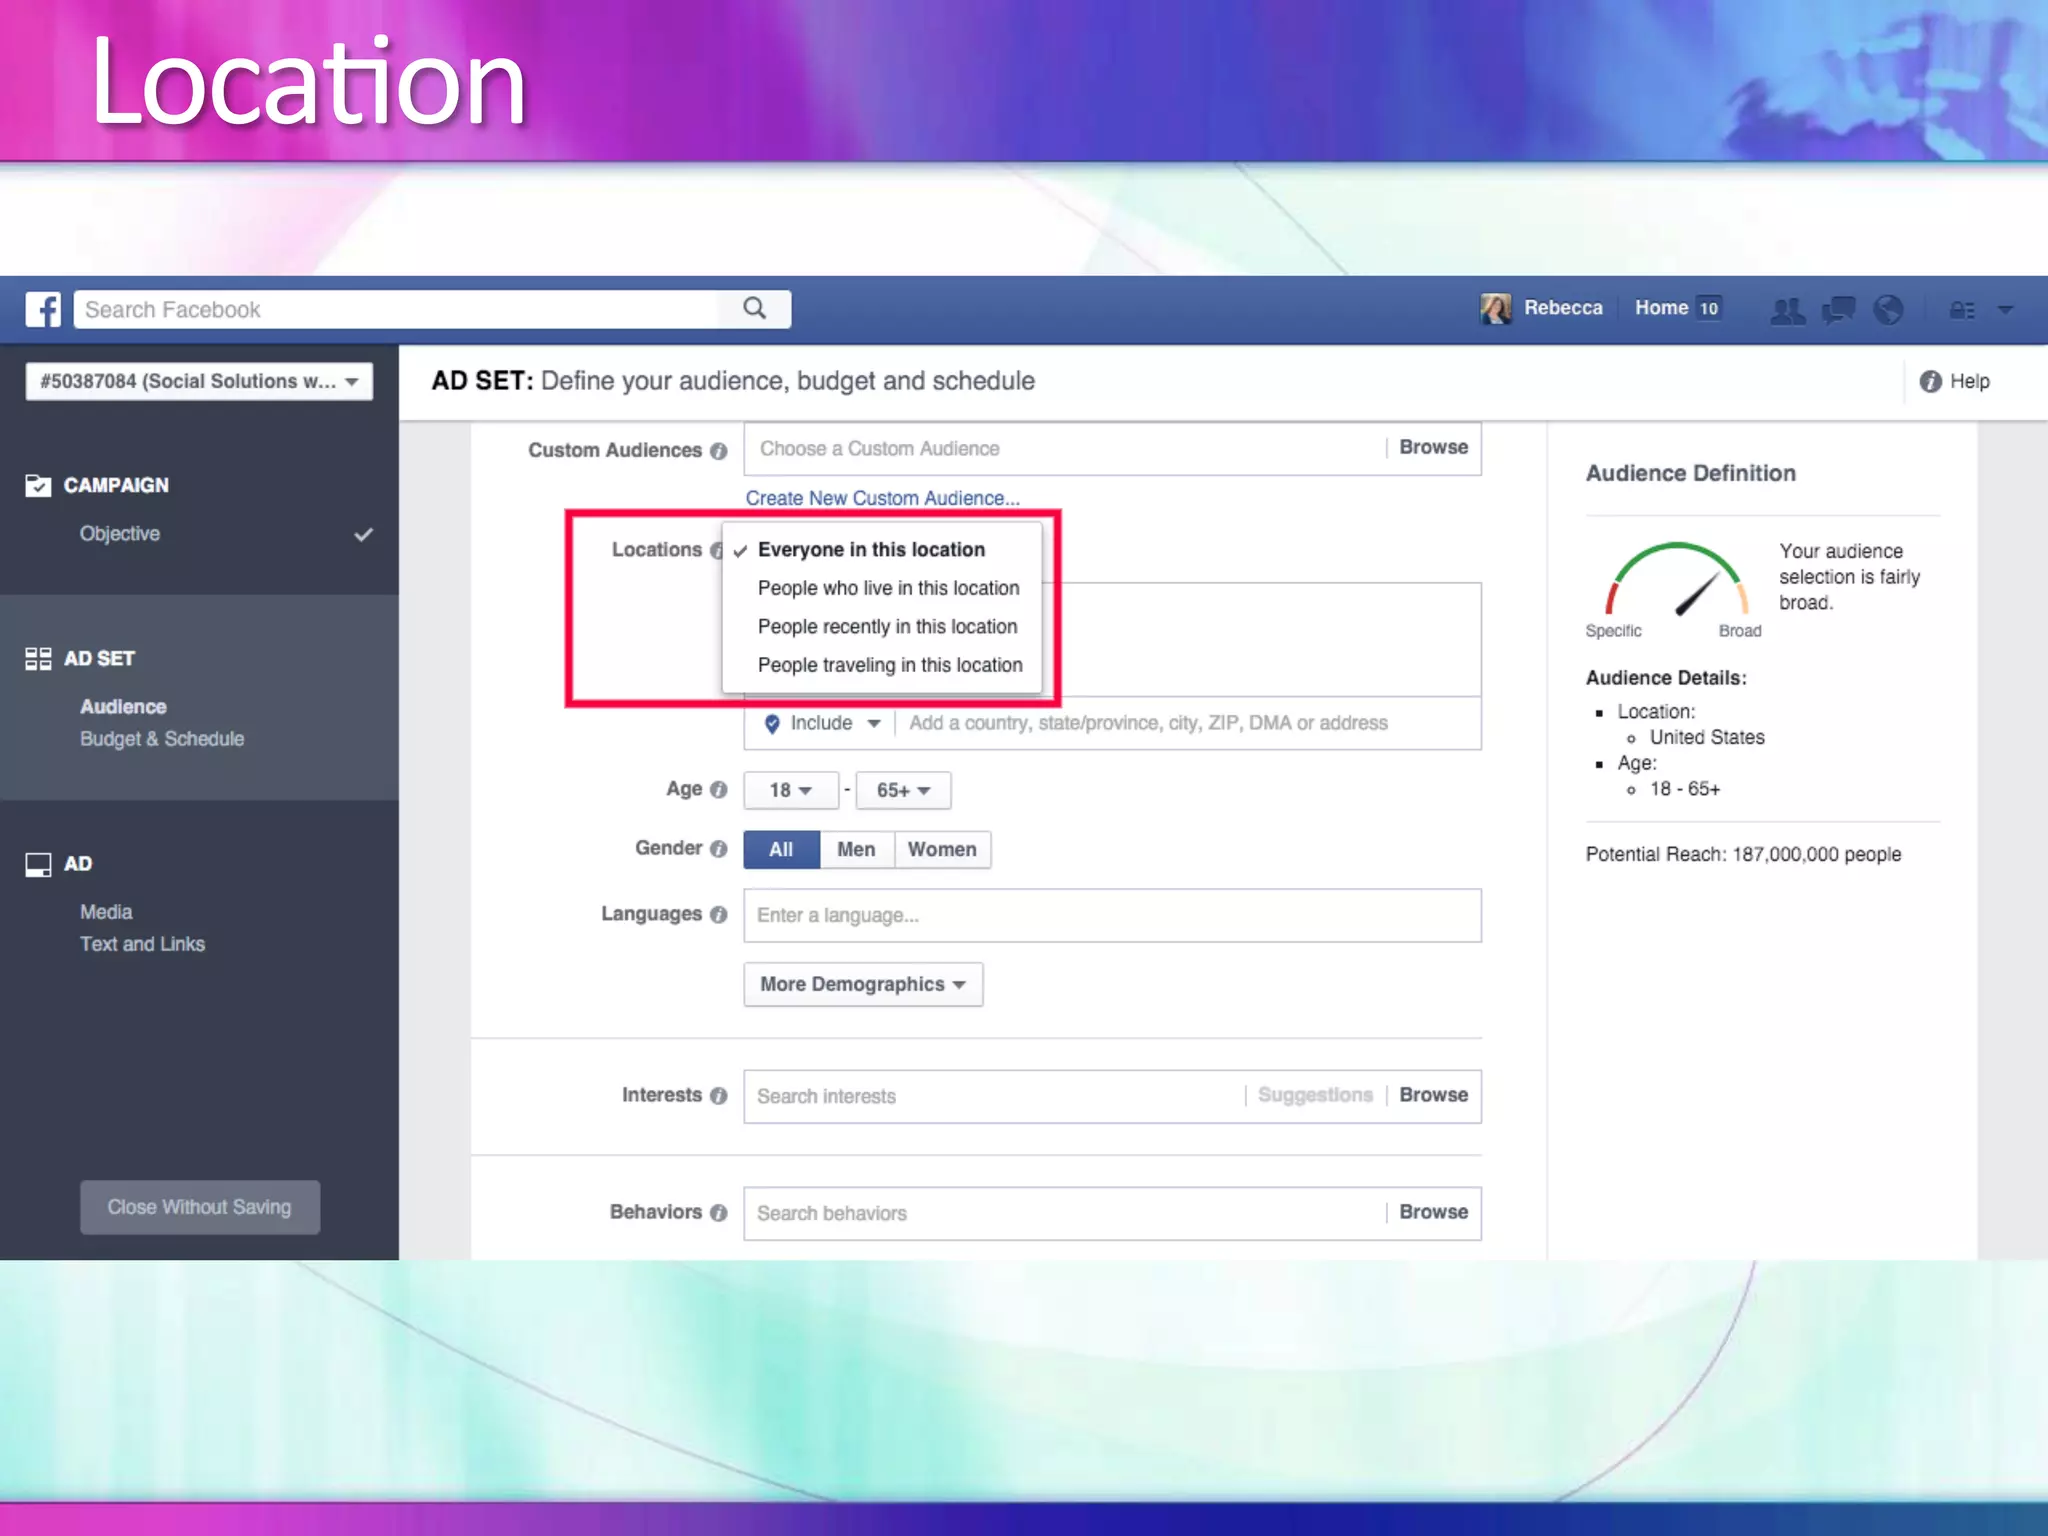Select the Women gender option
This screenshot has height=1536, width=2048.
tap(942, 849)
